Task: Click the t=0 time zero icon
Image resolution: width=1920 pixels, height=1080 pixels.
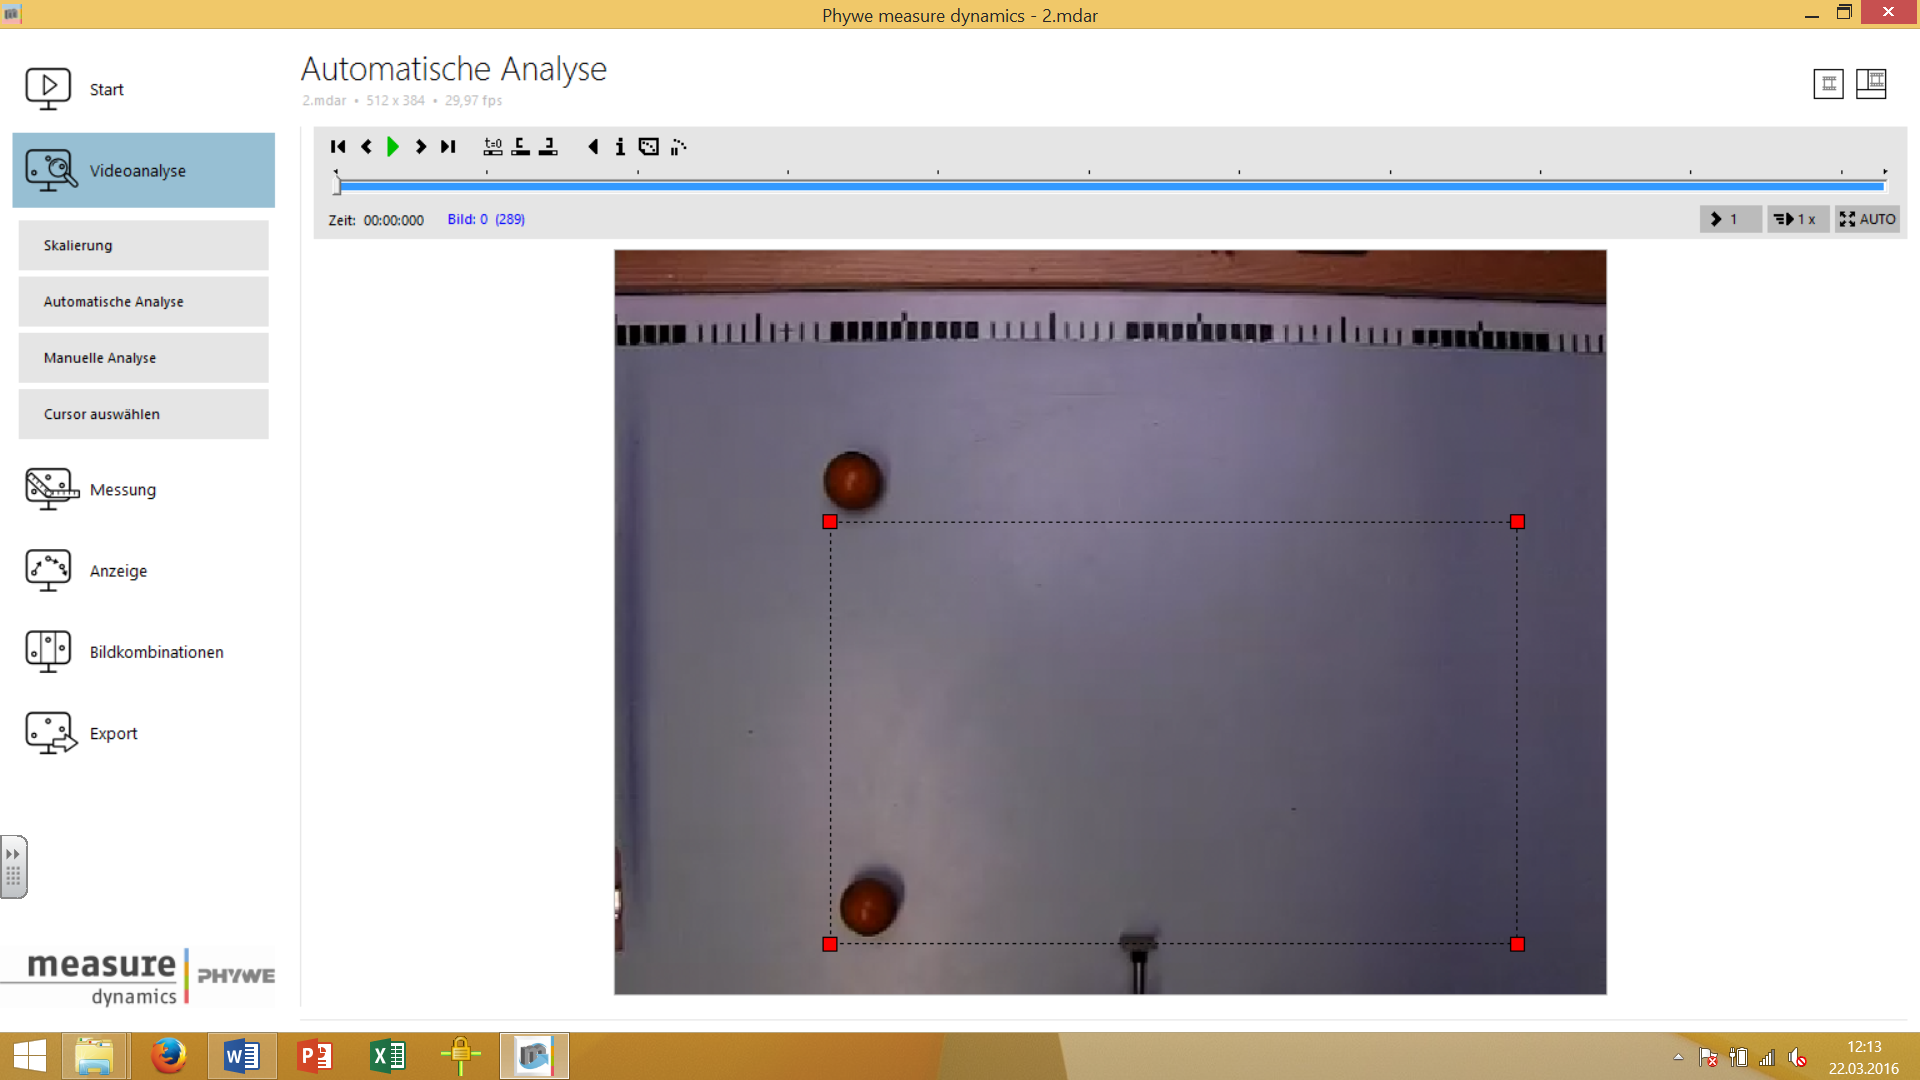Action: [493, 147]
